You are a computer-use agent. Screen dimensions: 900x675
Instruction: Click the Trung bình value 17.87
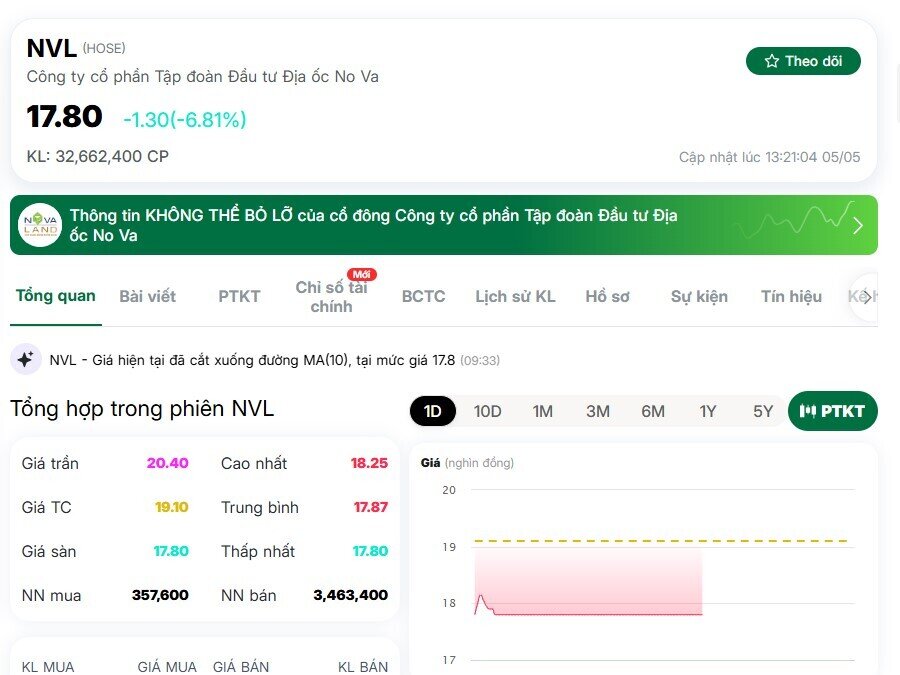[371, 507]
